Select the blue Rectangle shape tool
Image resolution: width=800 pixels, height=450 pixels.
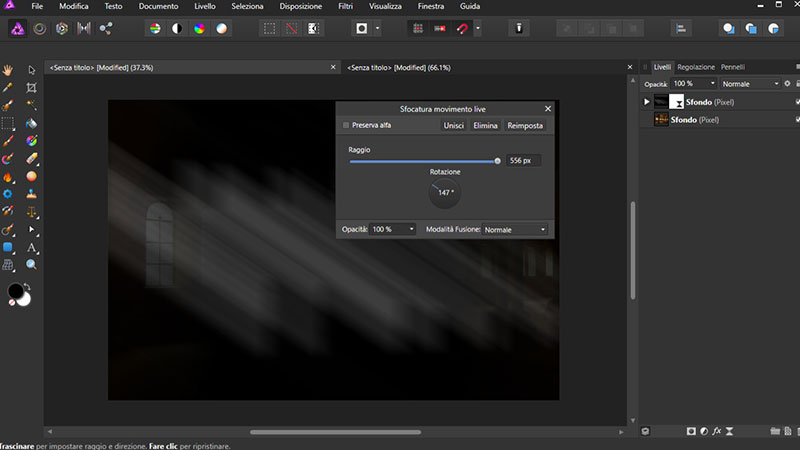click(8, 247)
